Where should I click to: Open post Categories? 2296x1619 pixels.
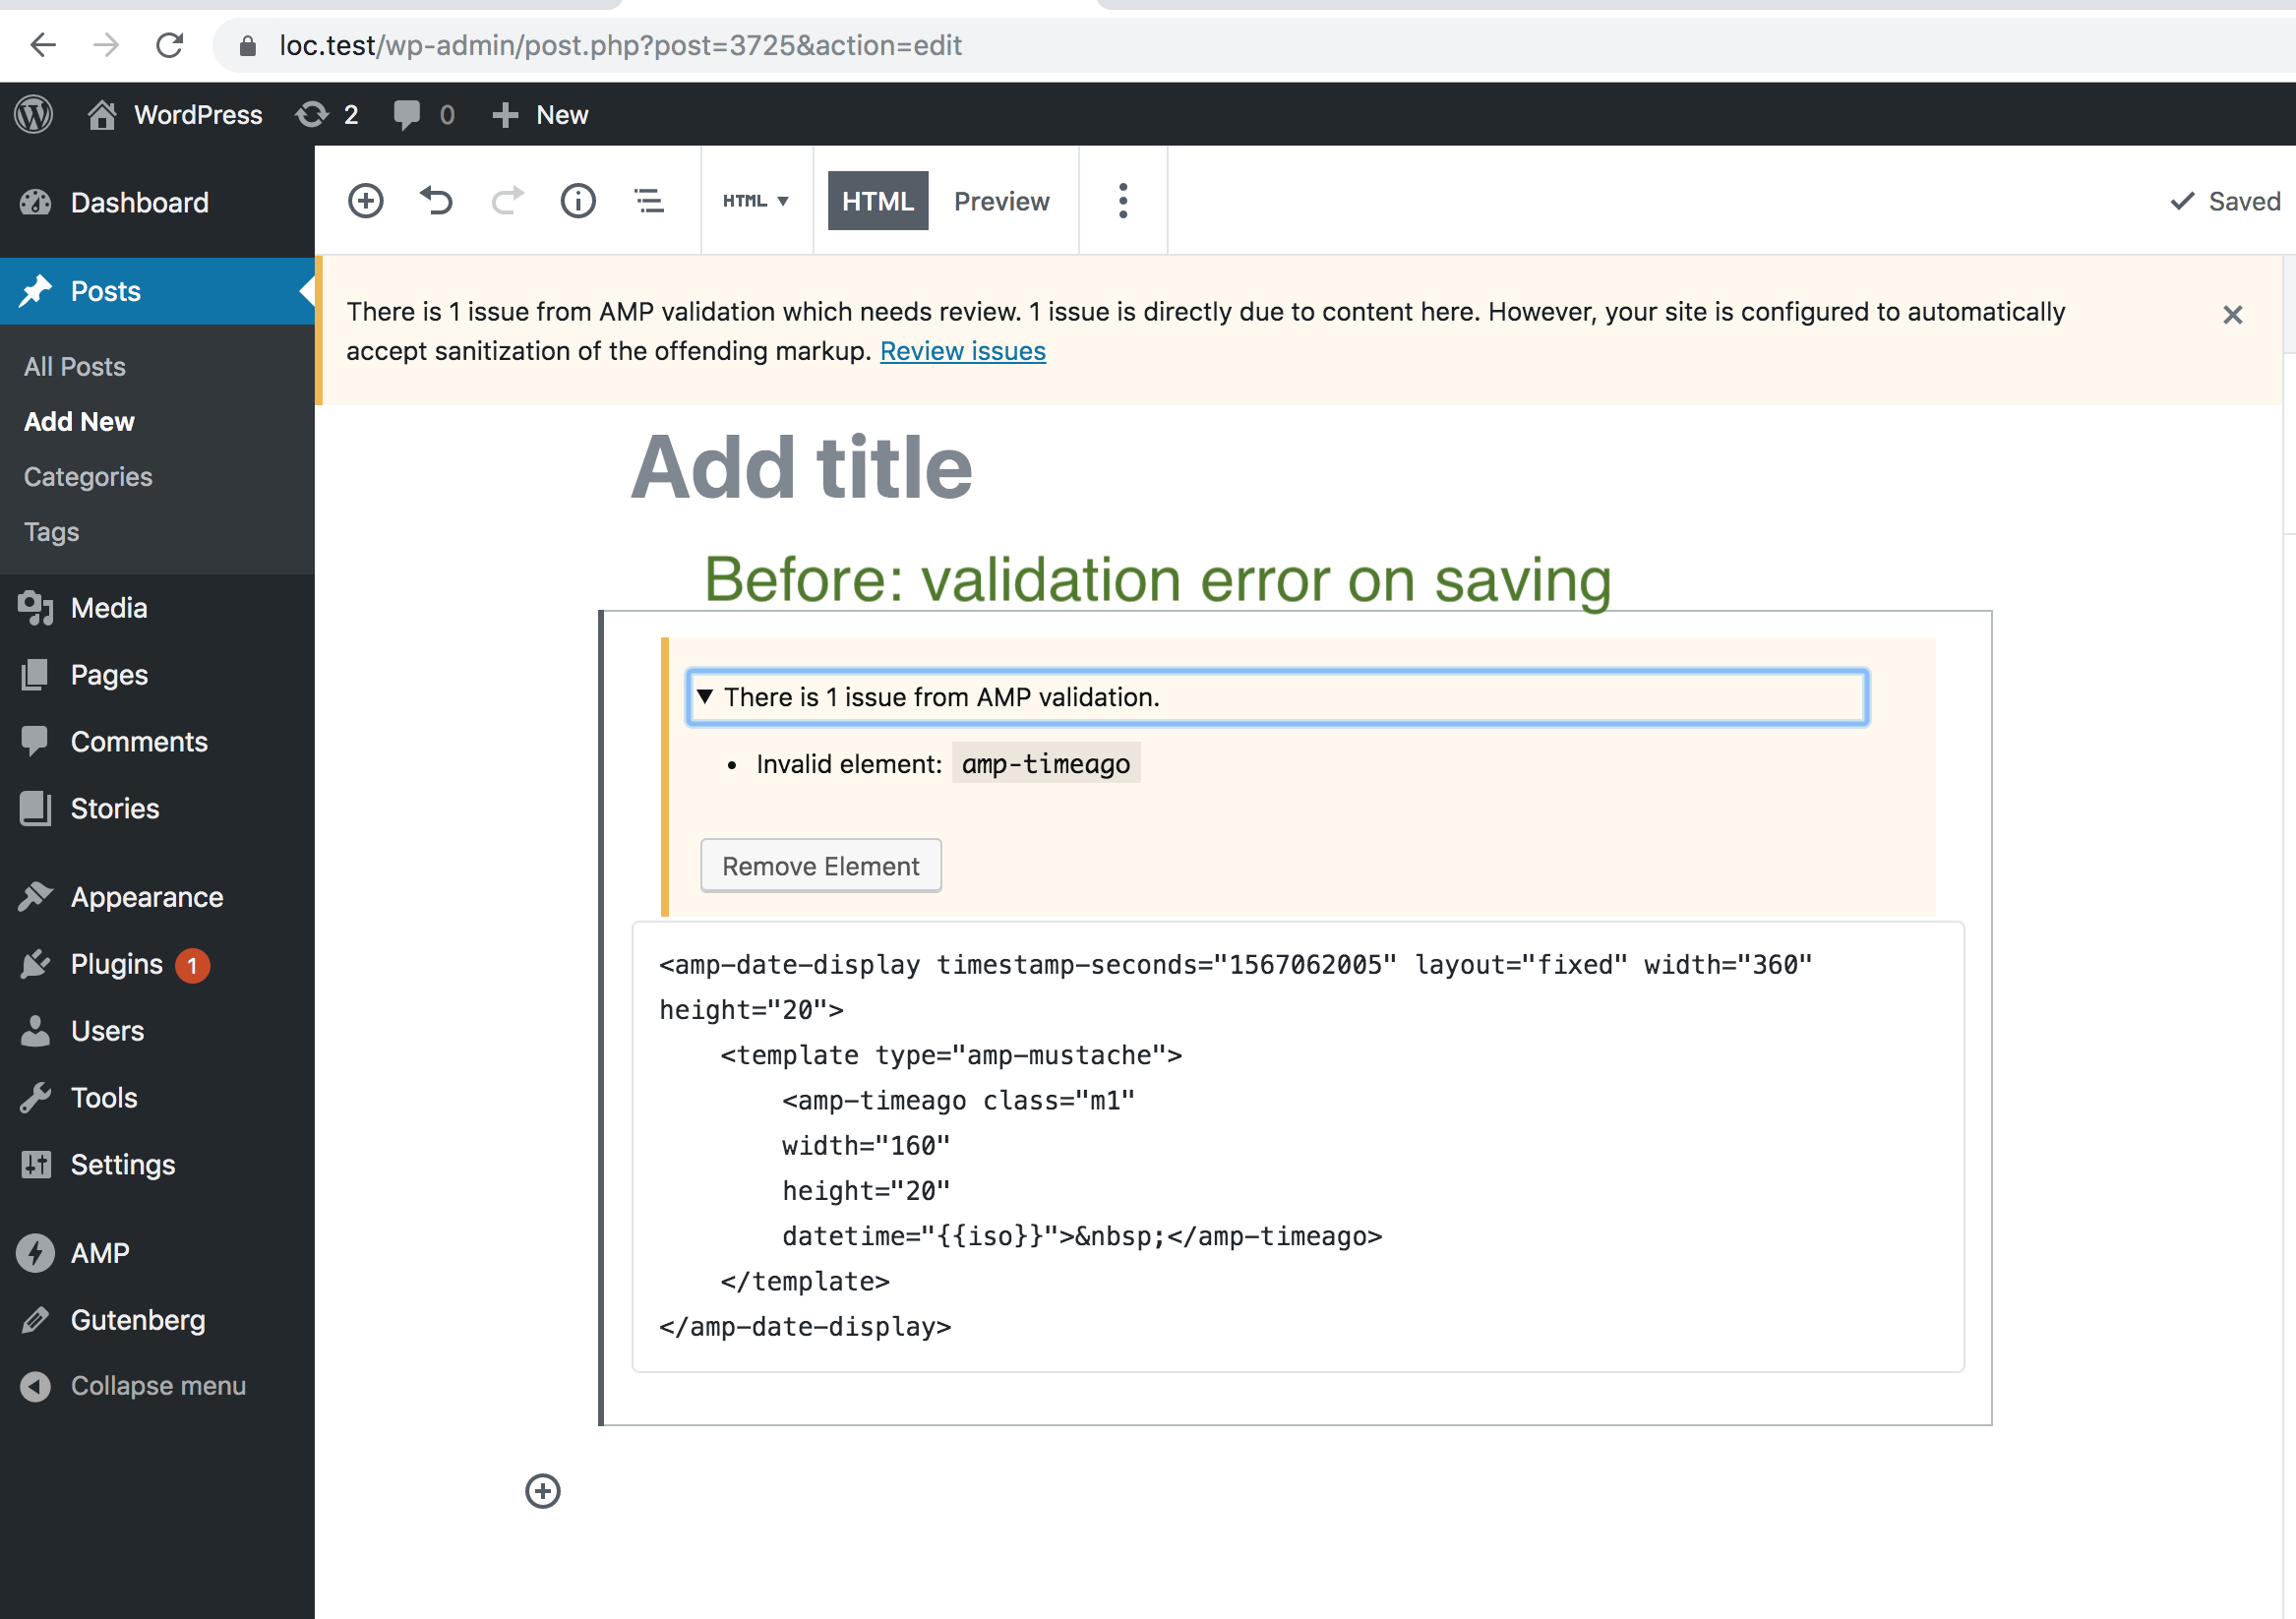[x=88, y=477]
